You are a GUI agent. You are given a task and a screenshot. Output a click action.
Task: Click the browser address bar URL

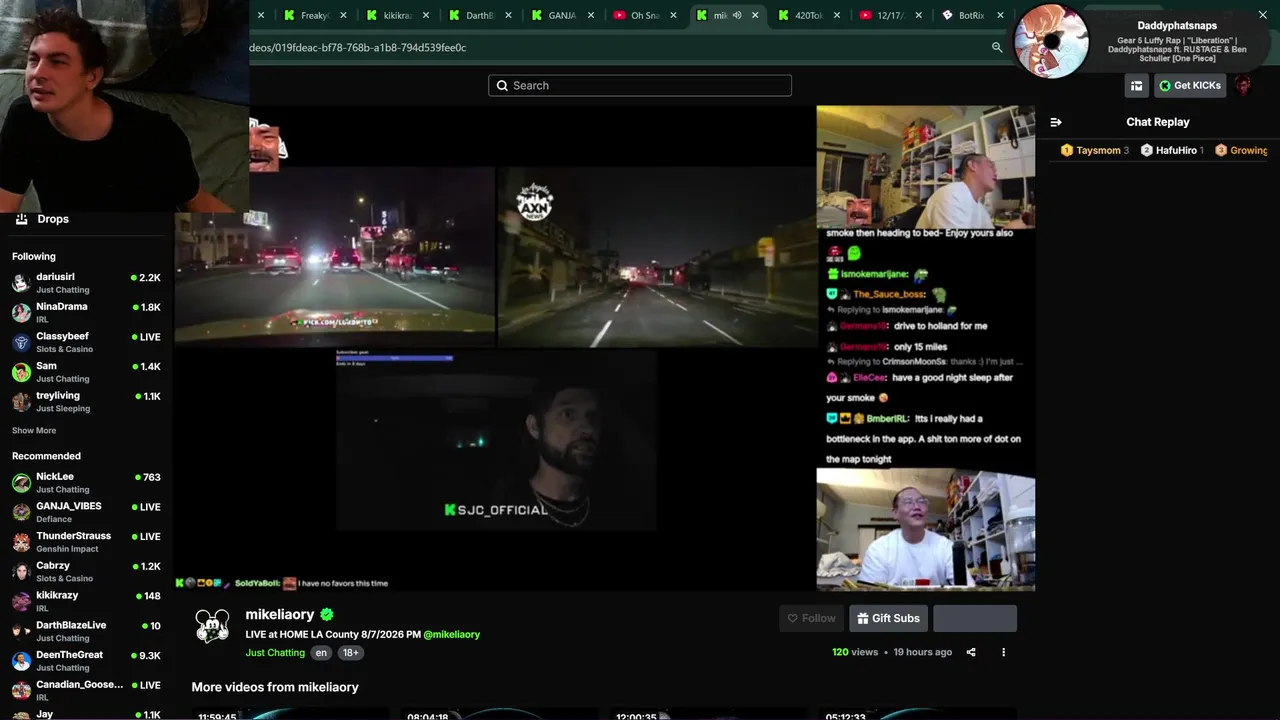click(x=357, y=47)
